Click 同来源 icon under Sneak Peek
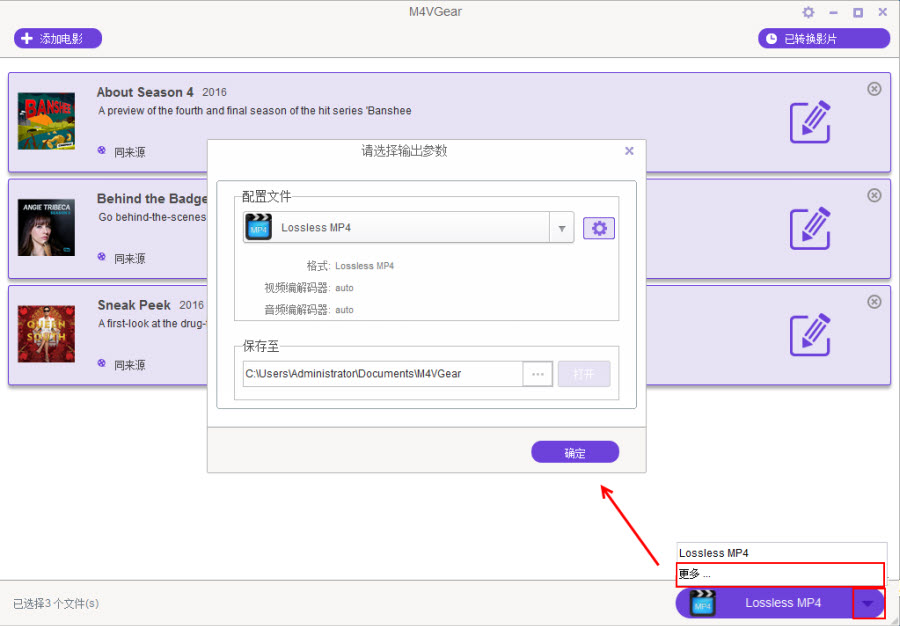Viewport: 900px width, 626px height. [x=102, y=363]
